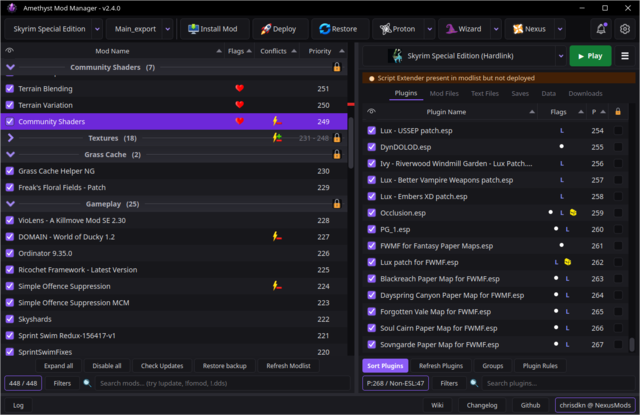Click the Check Updates button
640x415 pixels.
[162, 366]
